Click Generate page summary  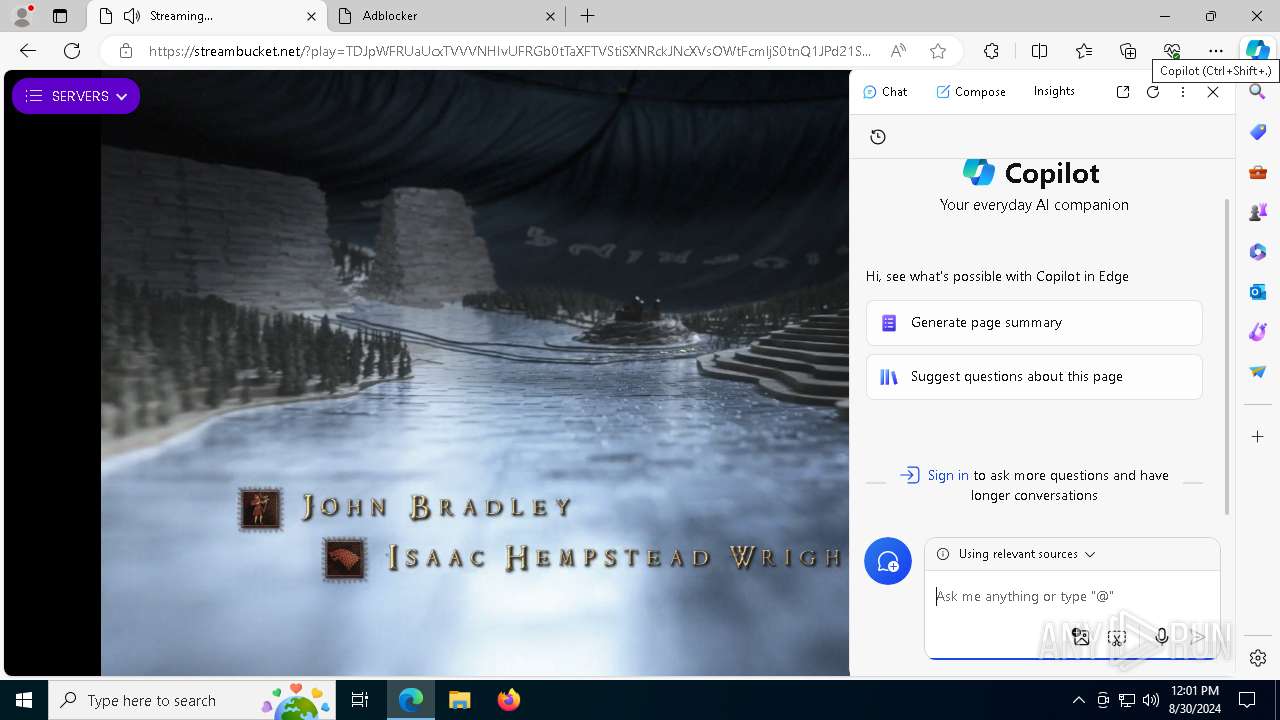tap(1034, 323)
